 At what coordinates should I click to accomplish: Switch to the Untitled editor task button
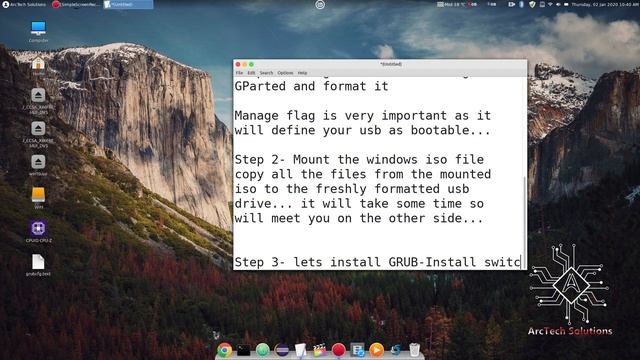click(128, 4)
